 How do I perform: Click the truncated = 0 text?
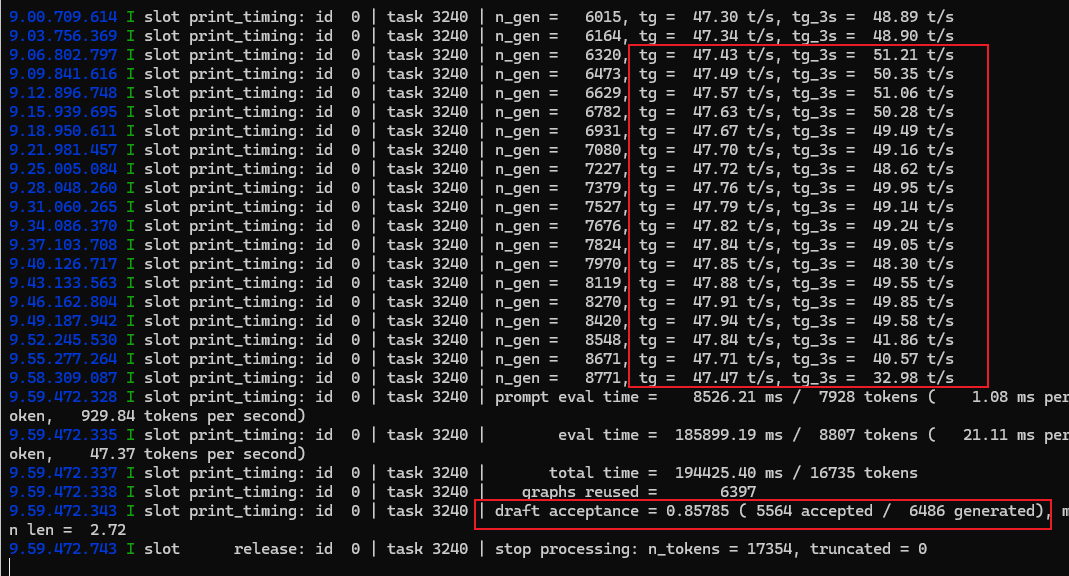[868, 549]
